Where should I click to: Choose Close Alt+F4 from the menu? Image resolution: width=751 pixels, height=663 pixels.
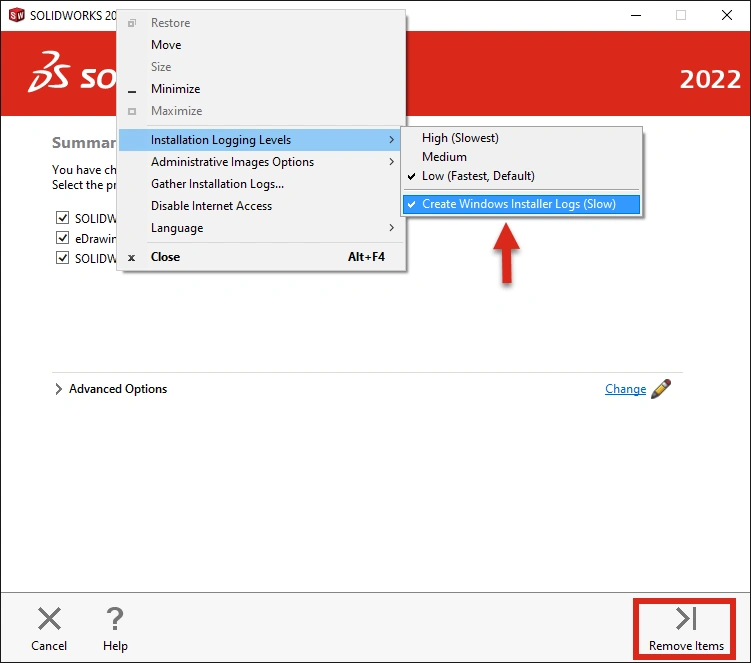click(260, 257)
